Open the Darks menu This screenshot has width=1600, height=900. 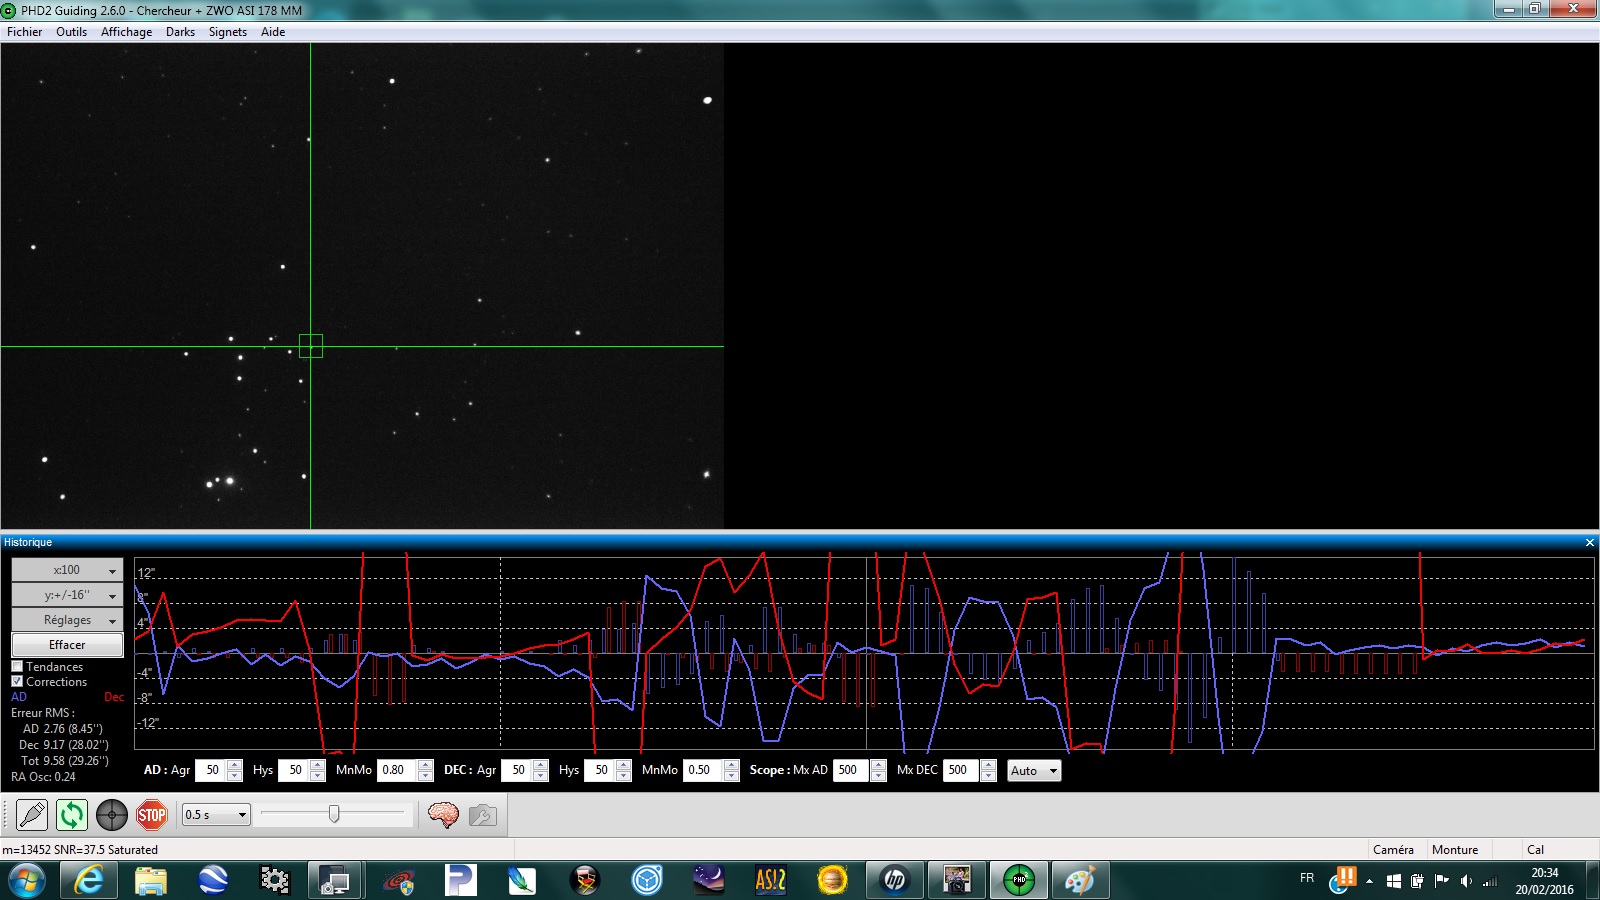click(181, 32)
